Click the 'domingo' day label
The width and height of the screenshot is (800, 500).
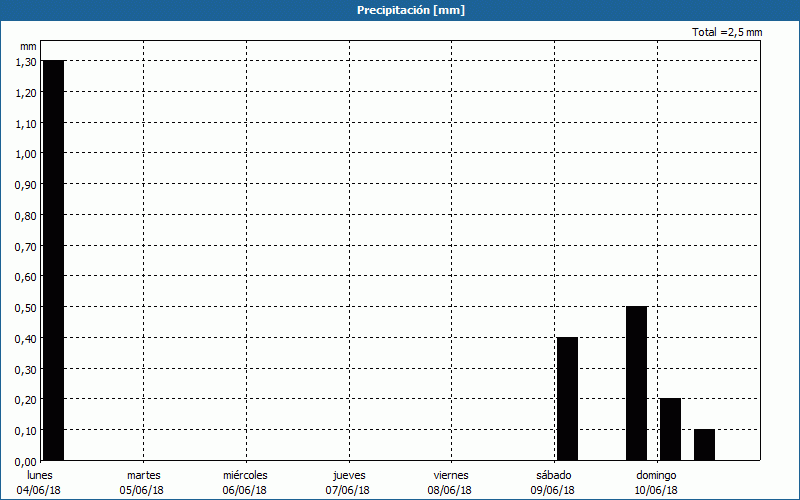(656, 476)
